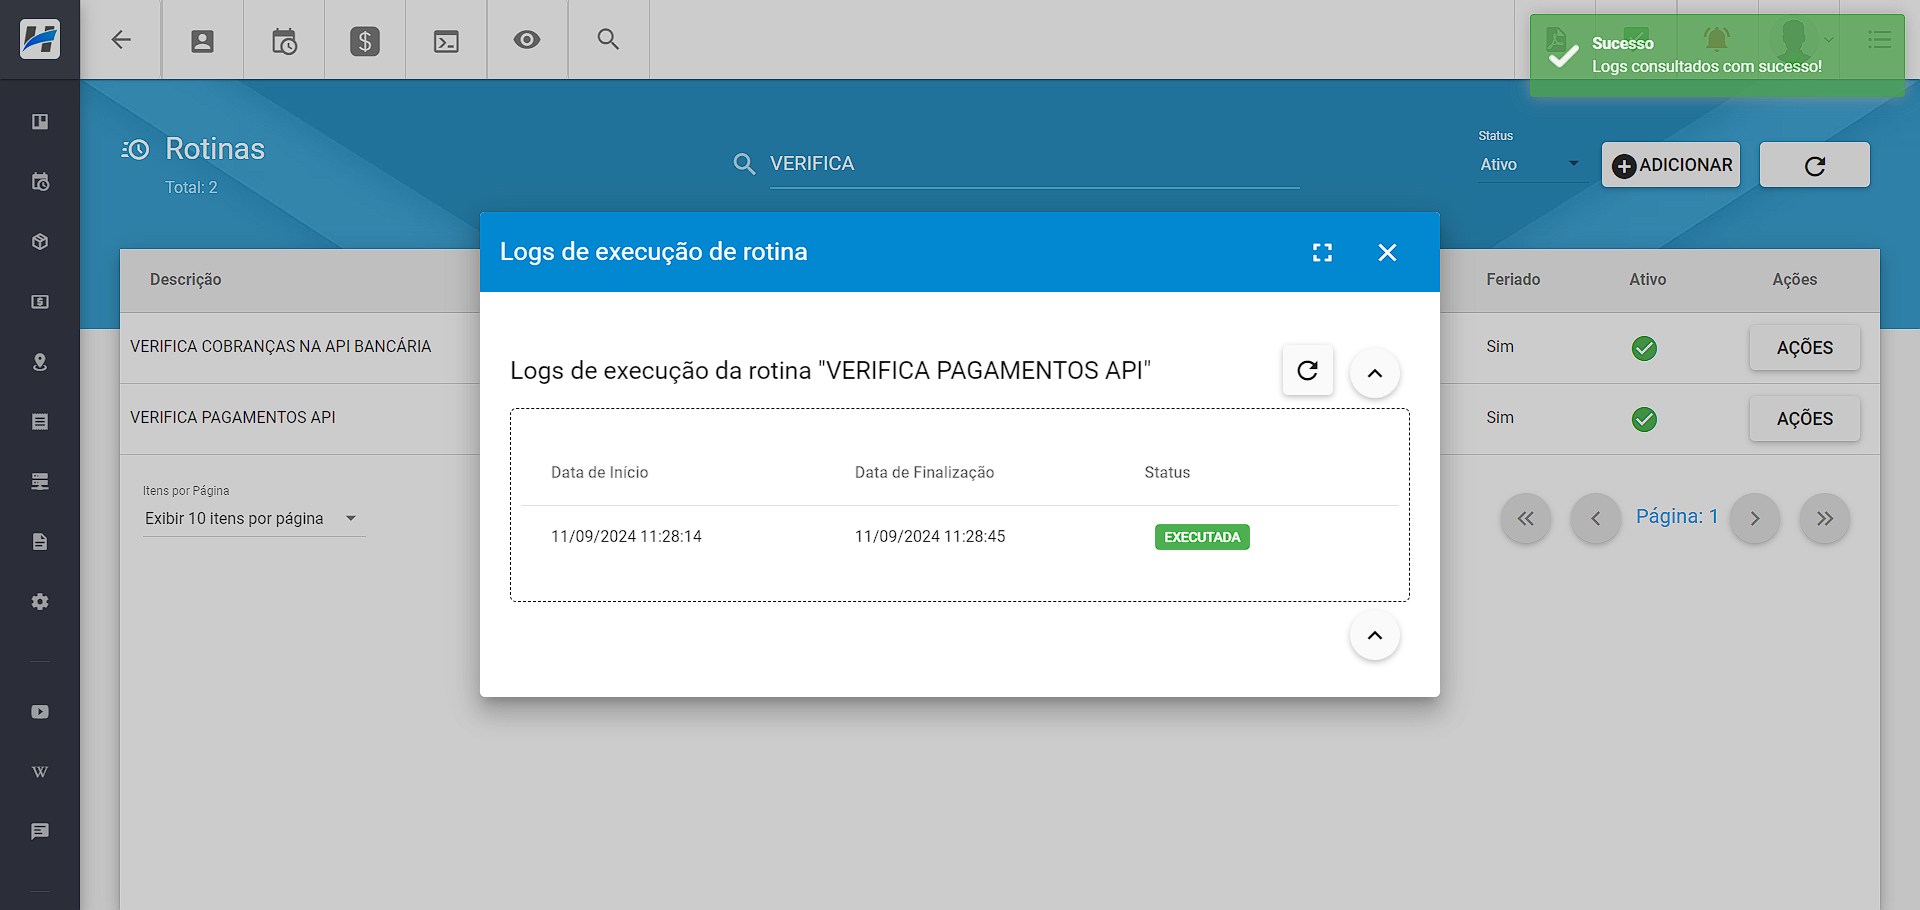Go to the last page with double-right arrows
Viewport: 1920px width, 910px height.
[x=1825, y=518]
